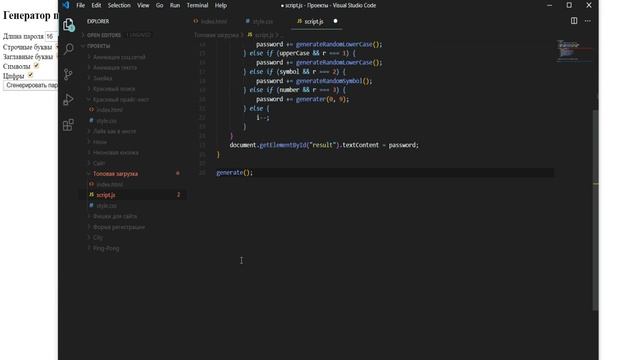The width and height of the screenshot is (640, 360).
Task: Click the code minimap preview
Action: coord(573,51)
